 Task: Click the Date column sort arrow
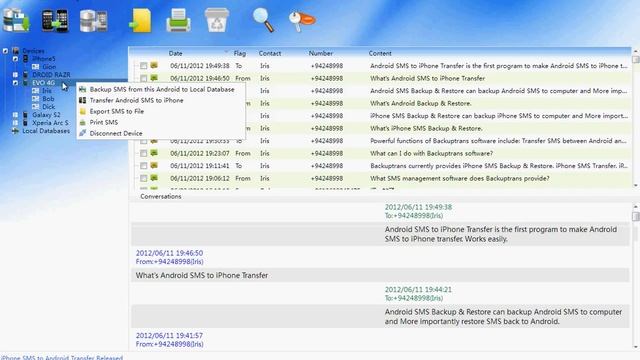click(x=227, y=53)
